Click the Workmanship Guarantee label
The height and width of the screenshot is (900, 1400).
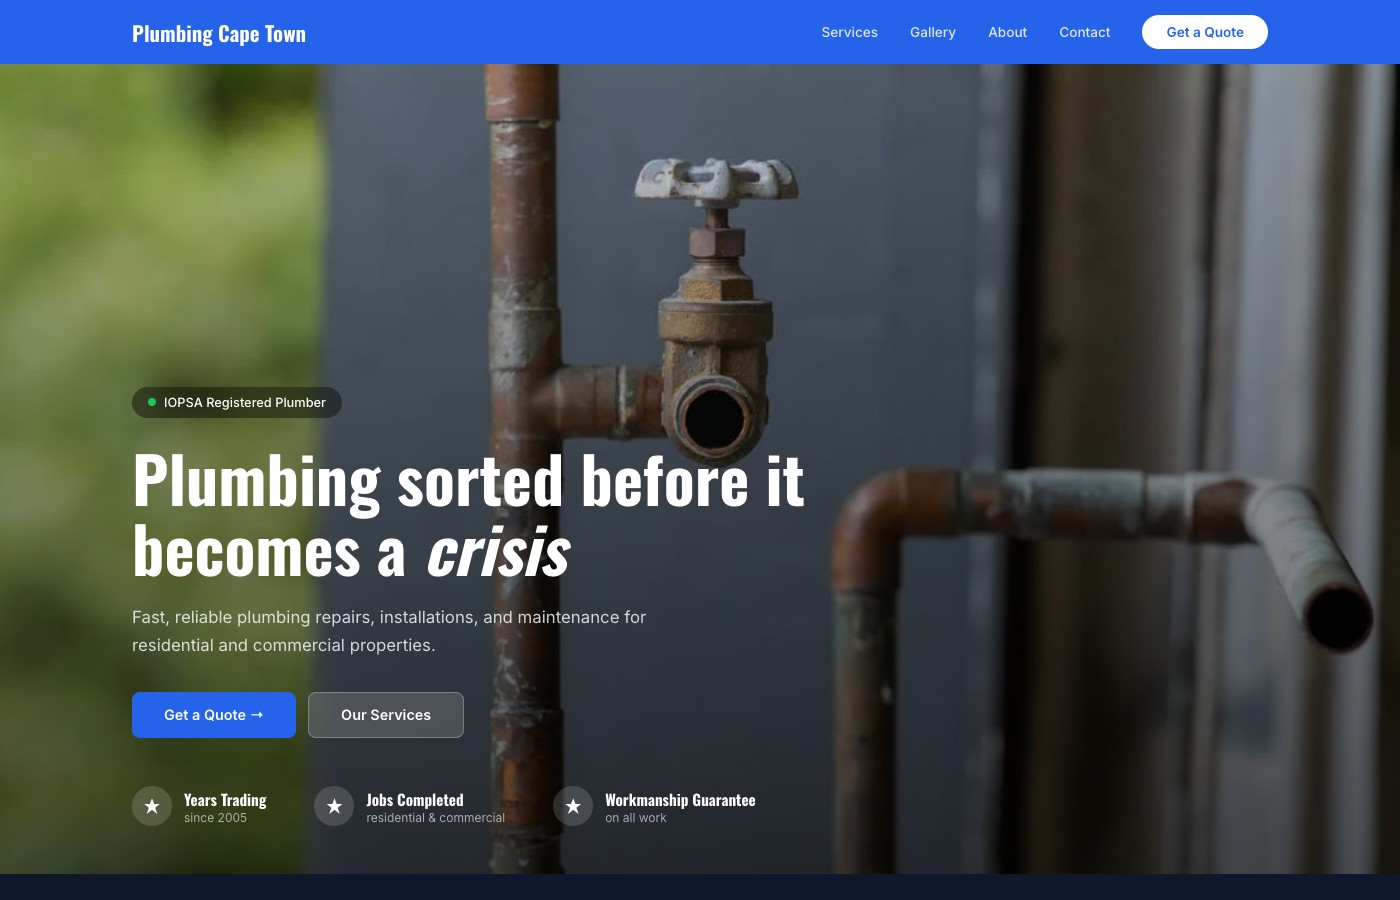point(680,800)
